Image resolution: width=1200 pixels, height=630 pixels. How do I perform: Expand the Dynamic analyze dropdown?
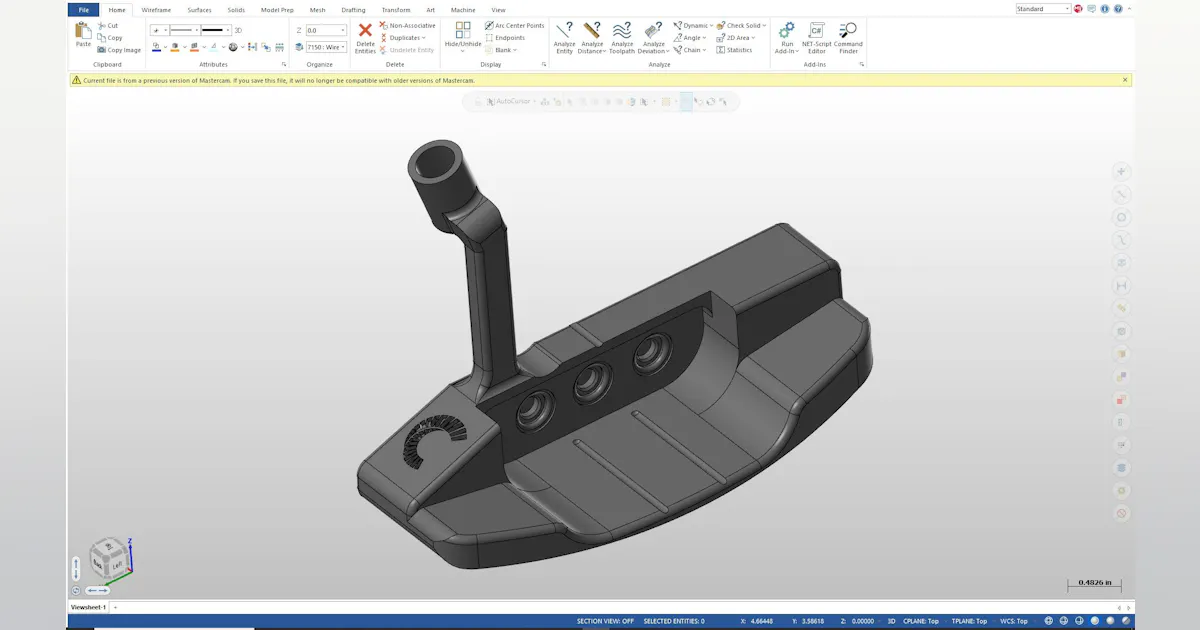click(x=711, y=26)
